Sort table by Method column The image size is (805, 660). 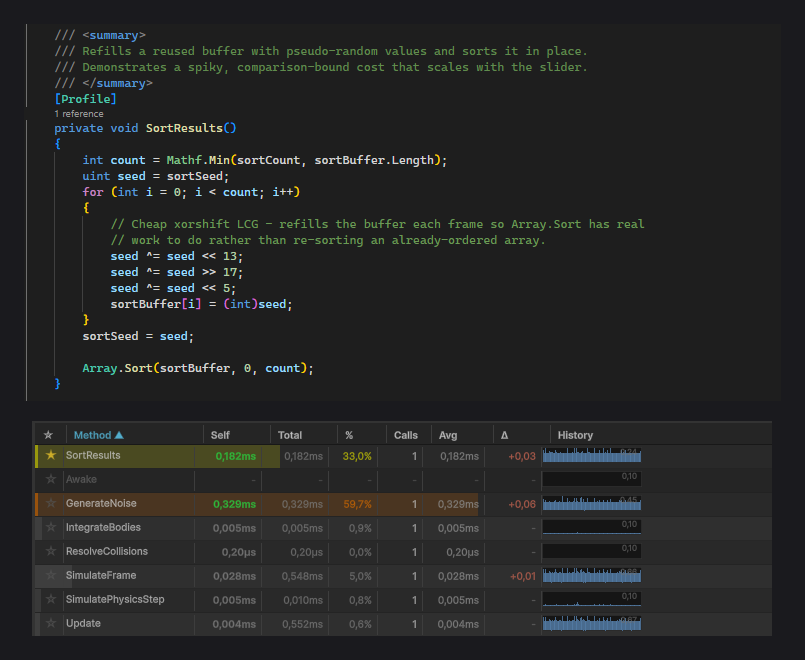click(x=99, y=435)
